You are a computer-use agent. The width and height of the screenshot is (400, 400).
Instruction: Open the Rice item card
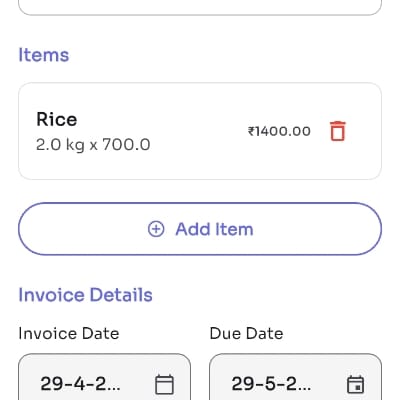(x=200, y=131)
